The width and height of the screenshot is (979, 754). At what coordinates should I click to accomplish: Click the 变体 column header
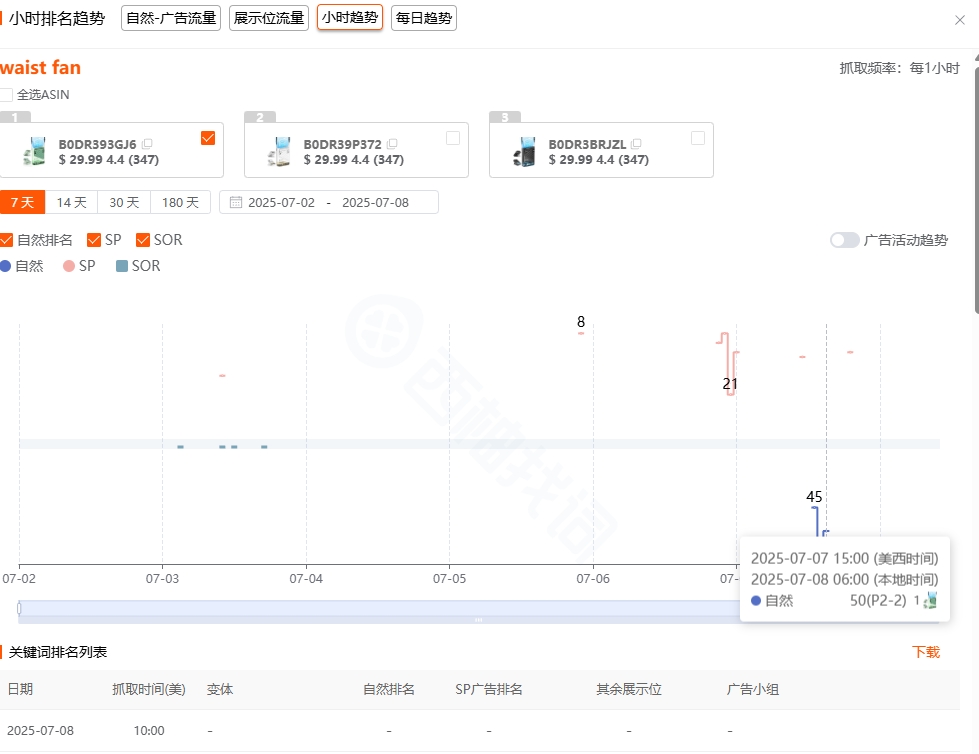pyautogui.click(x=220, y=689)
